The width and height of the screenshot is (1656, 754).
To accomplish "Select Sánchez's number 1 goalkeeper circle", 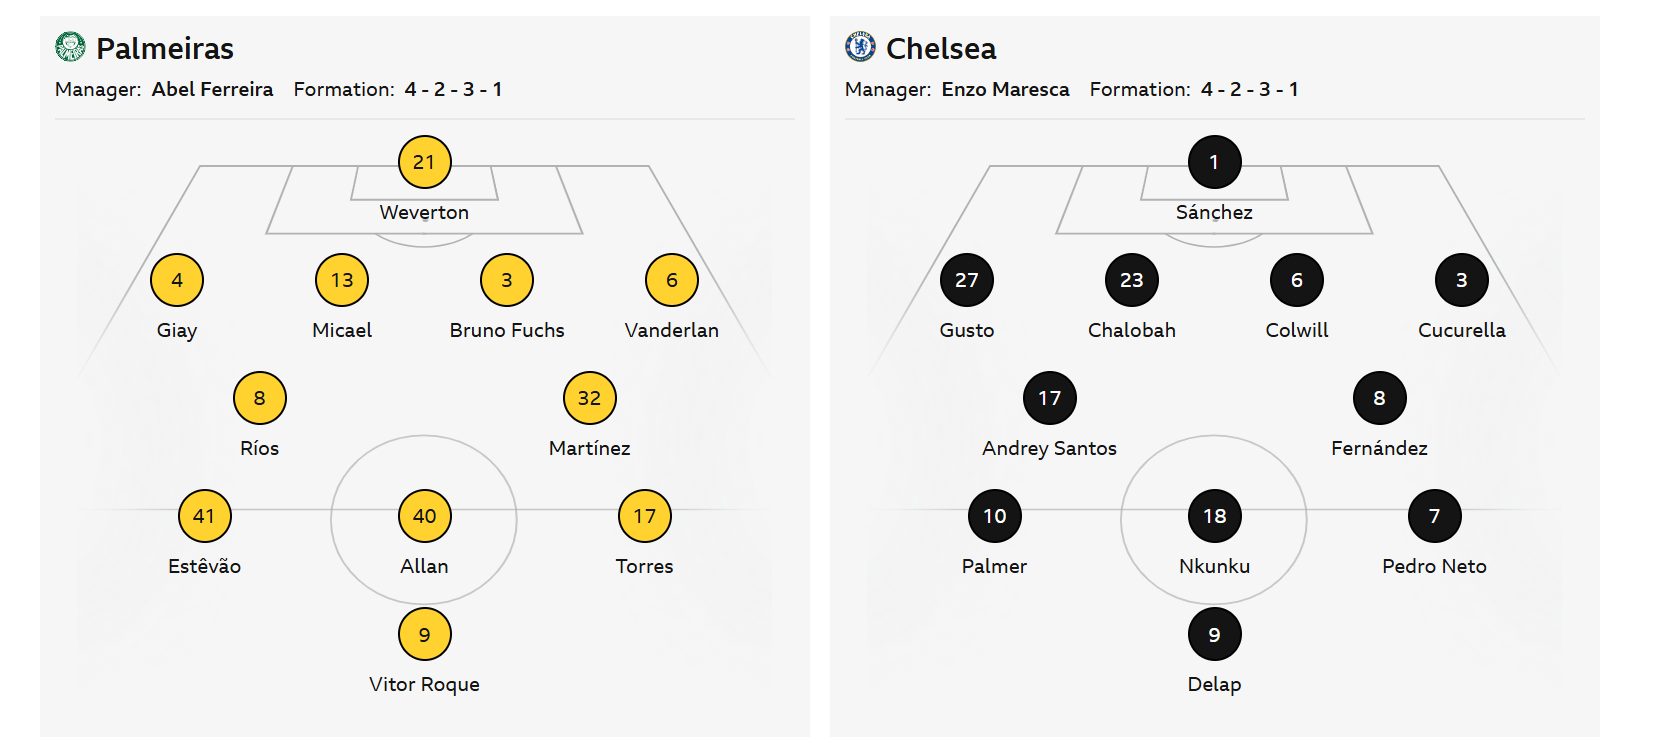I will pyautogui.click(x=1214, y=162).
